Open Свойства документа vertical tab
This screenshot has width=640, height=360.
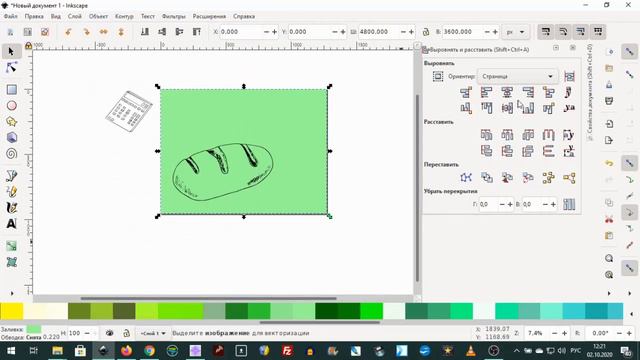590,92
